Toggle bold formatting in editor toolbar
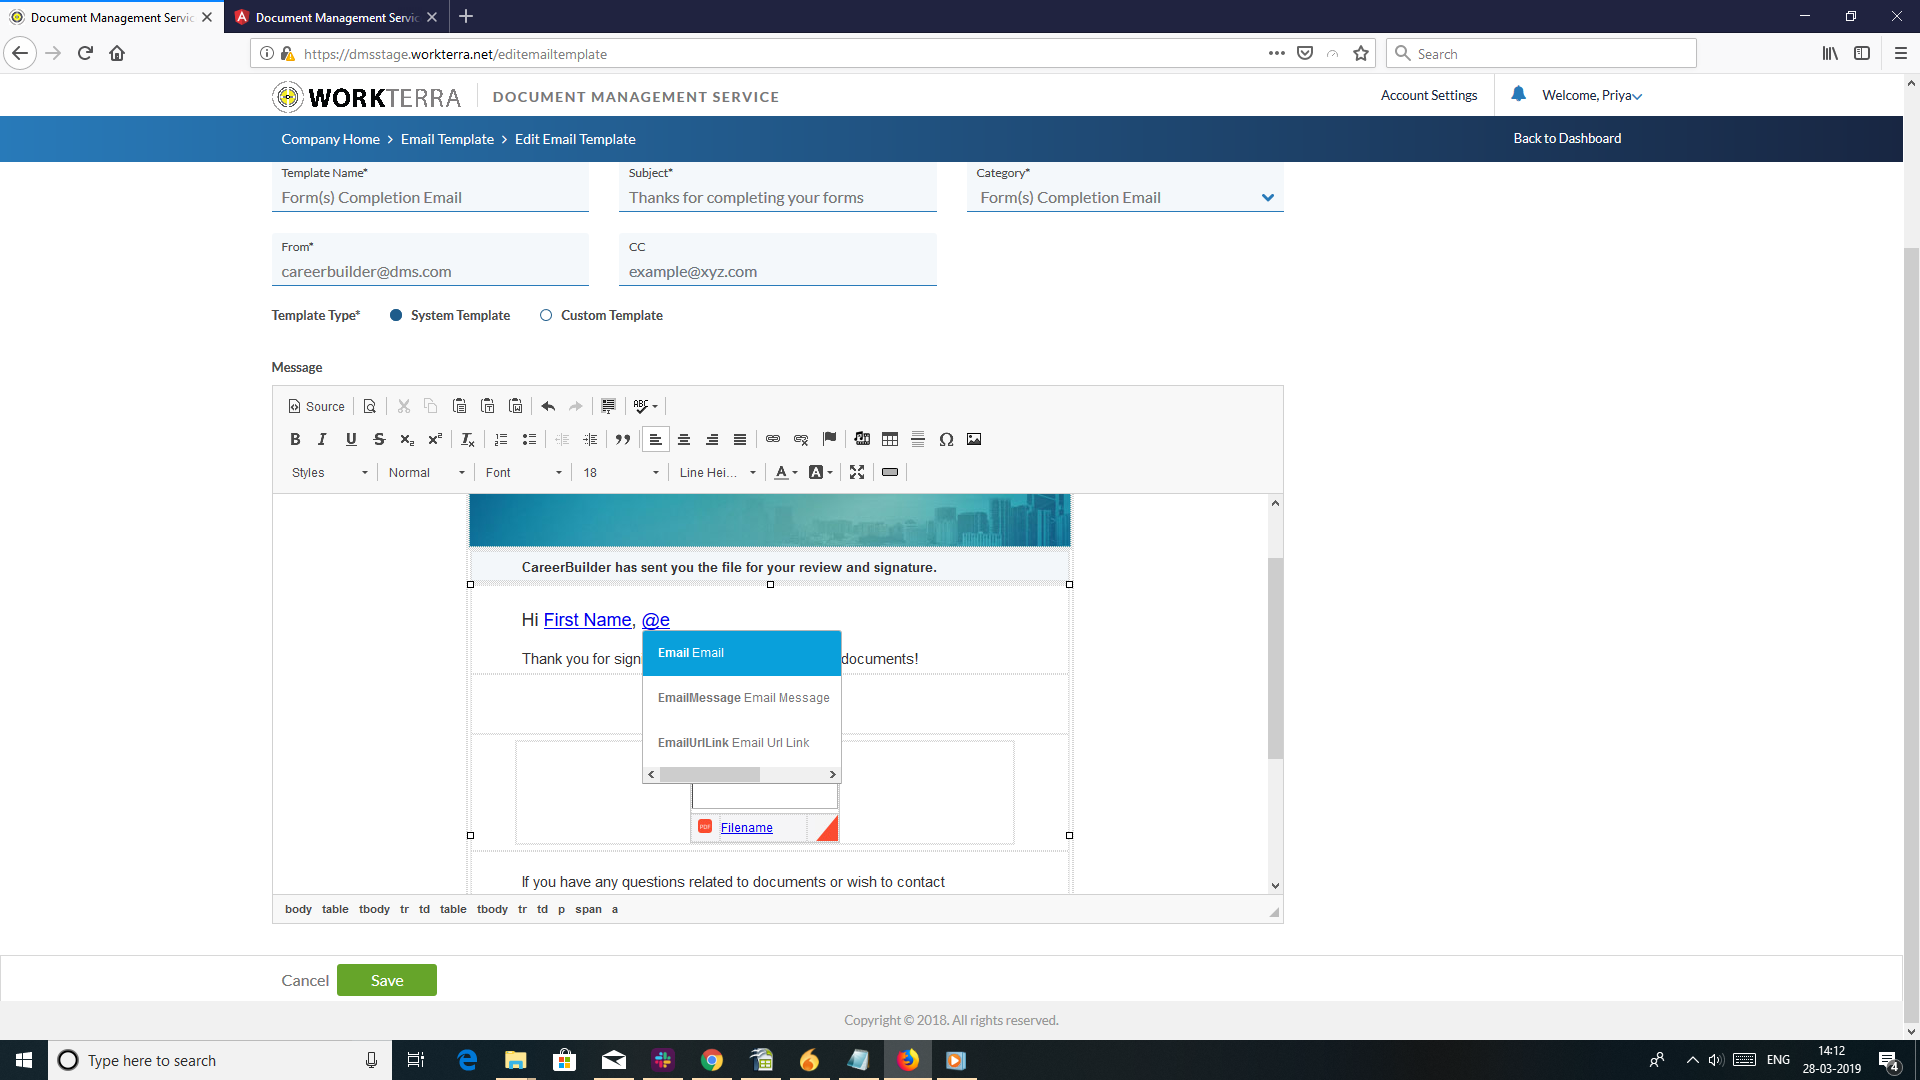The height and width of the screenshot is (1080, 1920). pos(295,439)
